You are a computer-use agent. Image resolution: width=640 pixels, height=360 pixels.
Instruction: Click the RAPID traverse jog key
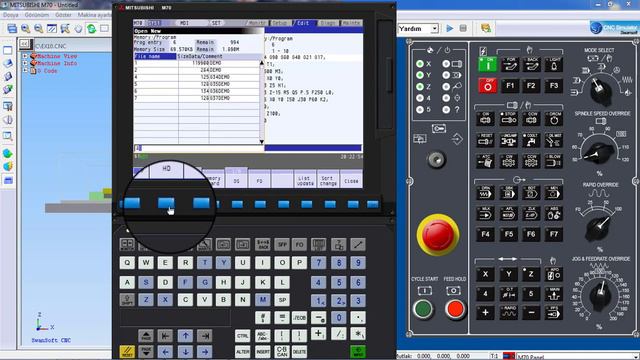[509, 313]
